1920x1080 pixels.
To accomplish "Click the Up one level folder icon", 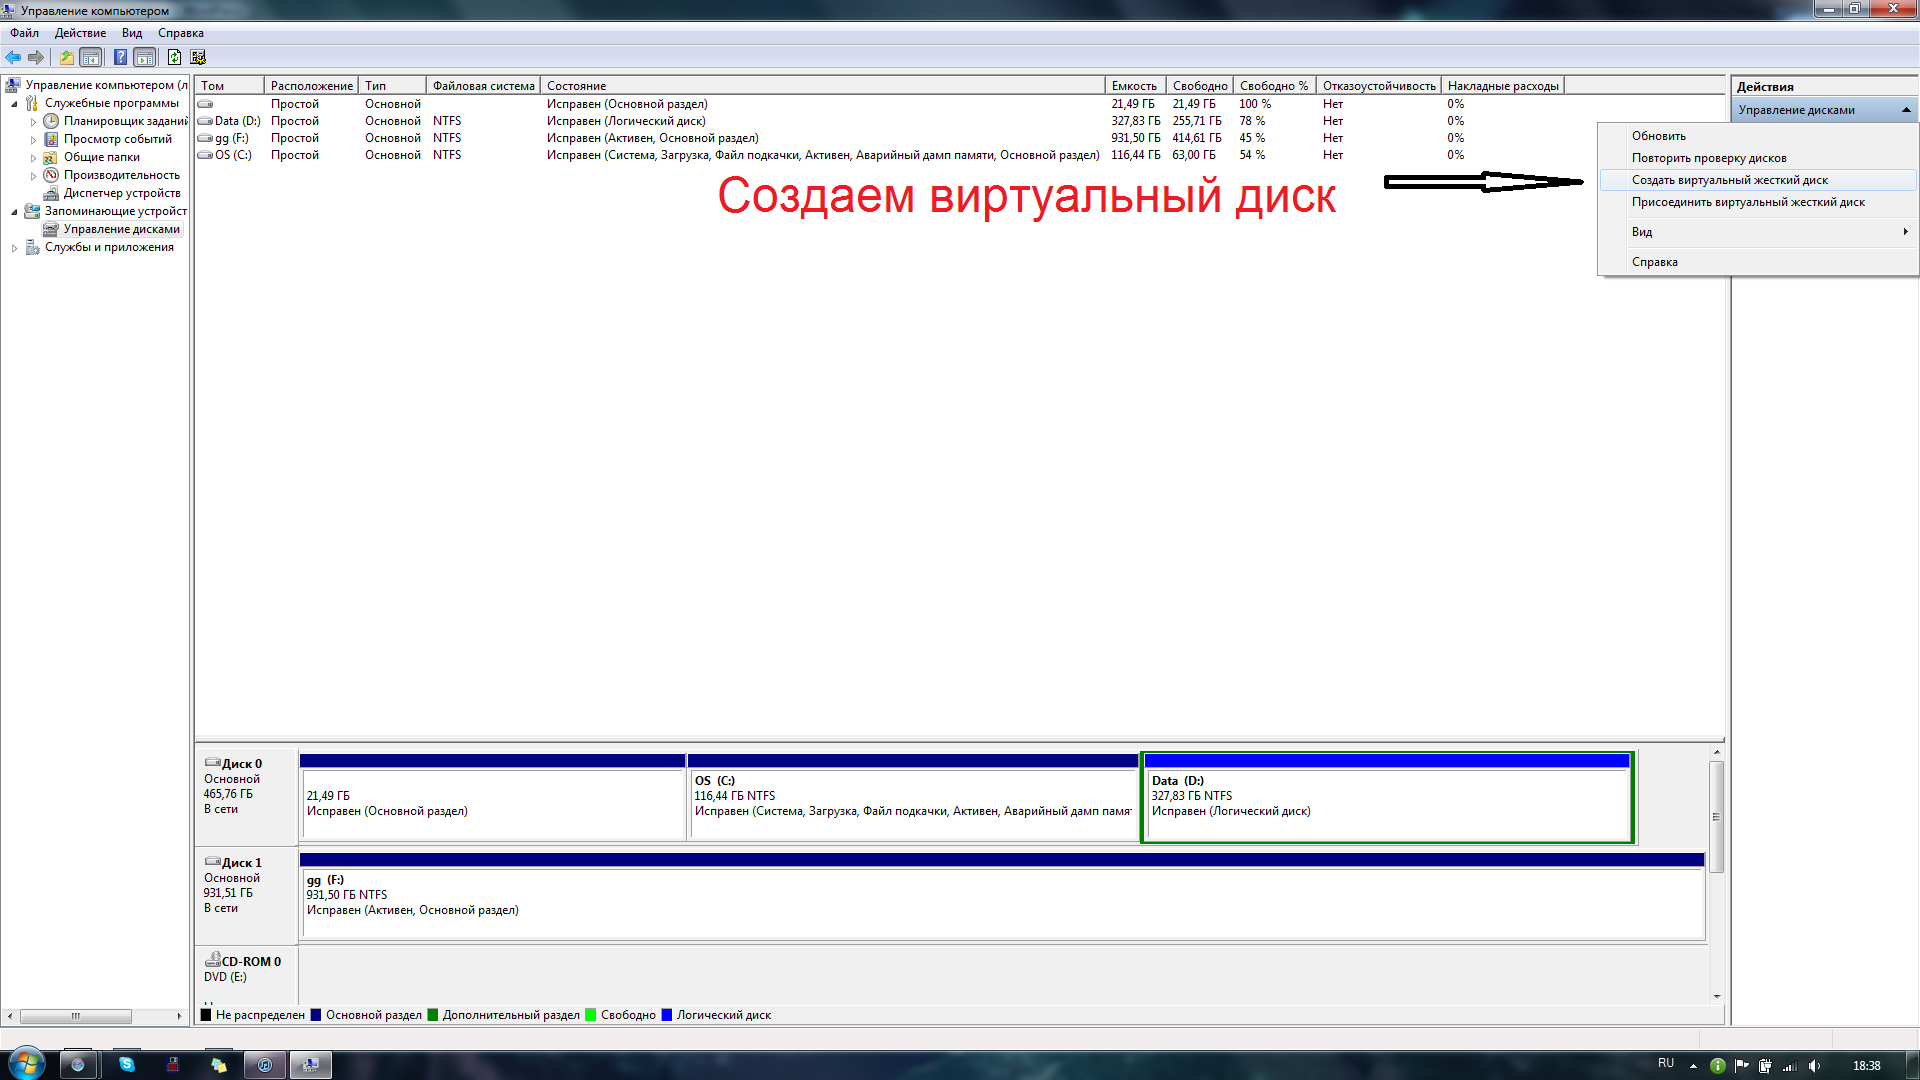I will [x=66, y=58].
